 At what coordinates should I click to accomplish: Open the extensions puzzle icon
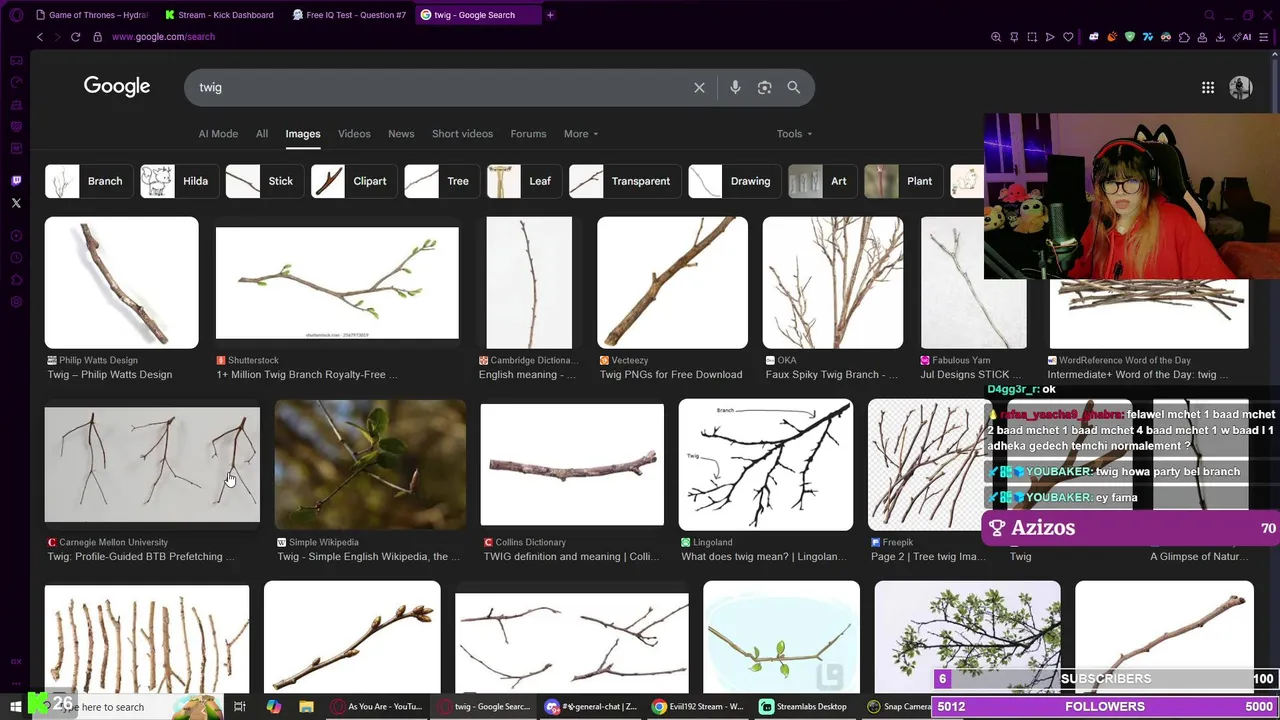(x=1184, y=37)
